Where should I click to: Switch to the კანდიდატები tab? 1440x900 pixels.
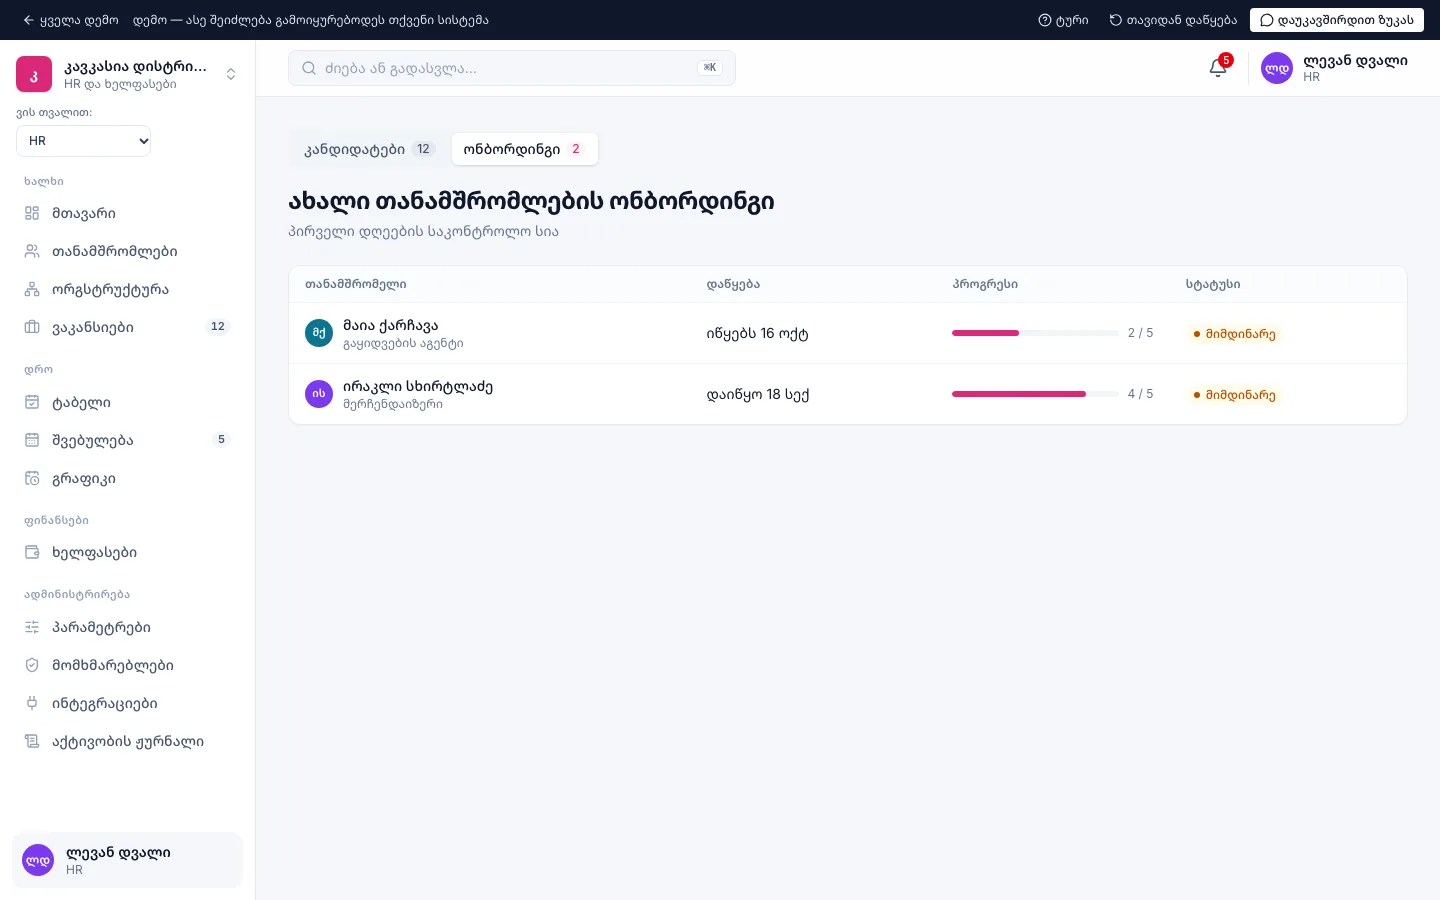(369, 149)
